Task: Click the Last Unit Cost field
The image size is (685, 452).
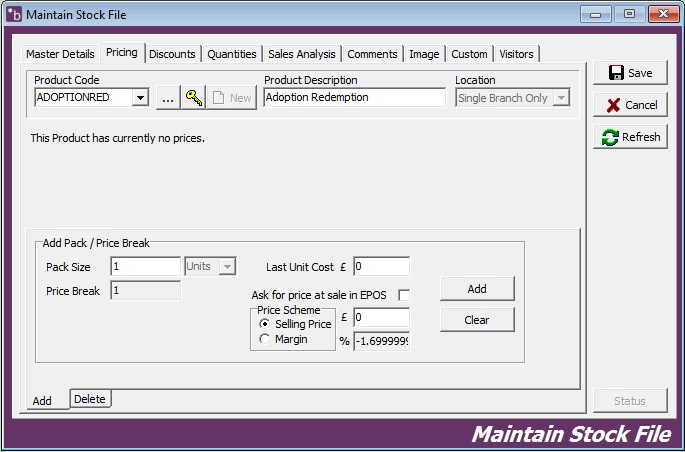Action: 381,267
